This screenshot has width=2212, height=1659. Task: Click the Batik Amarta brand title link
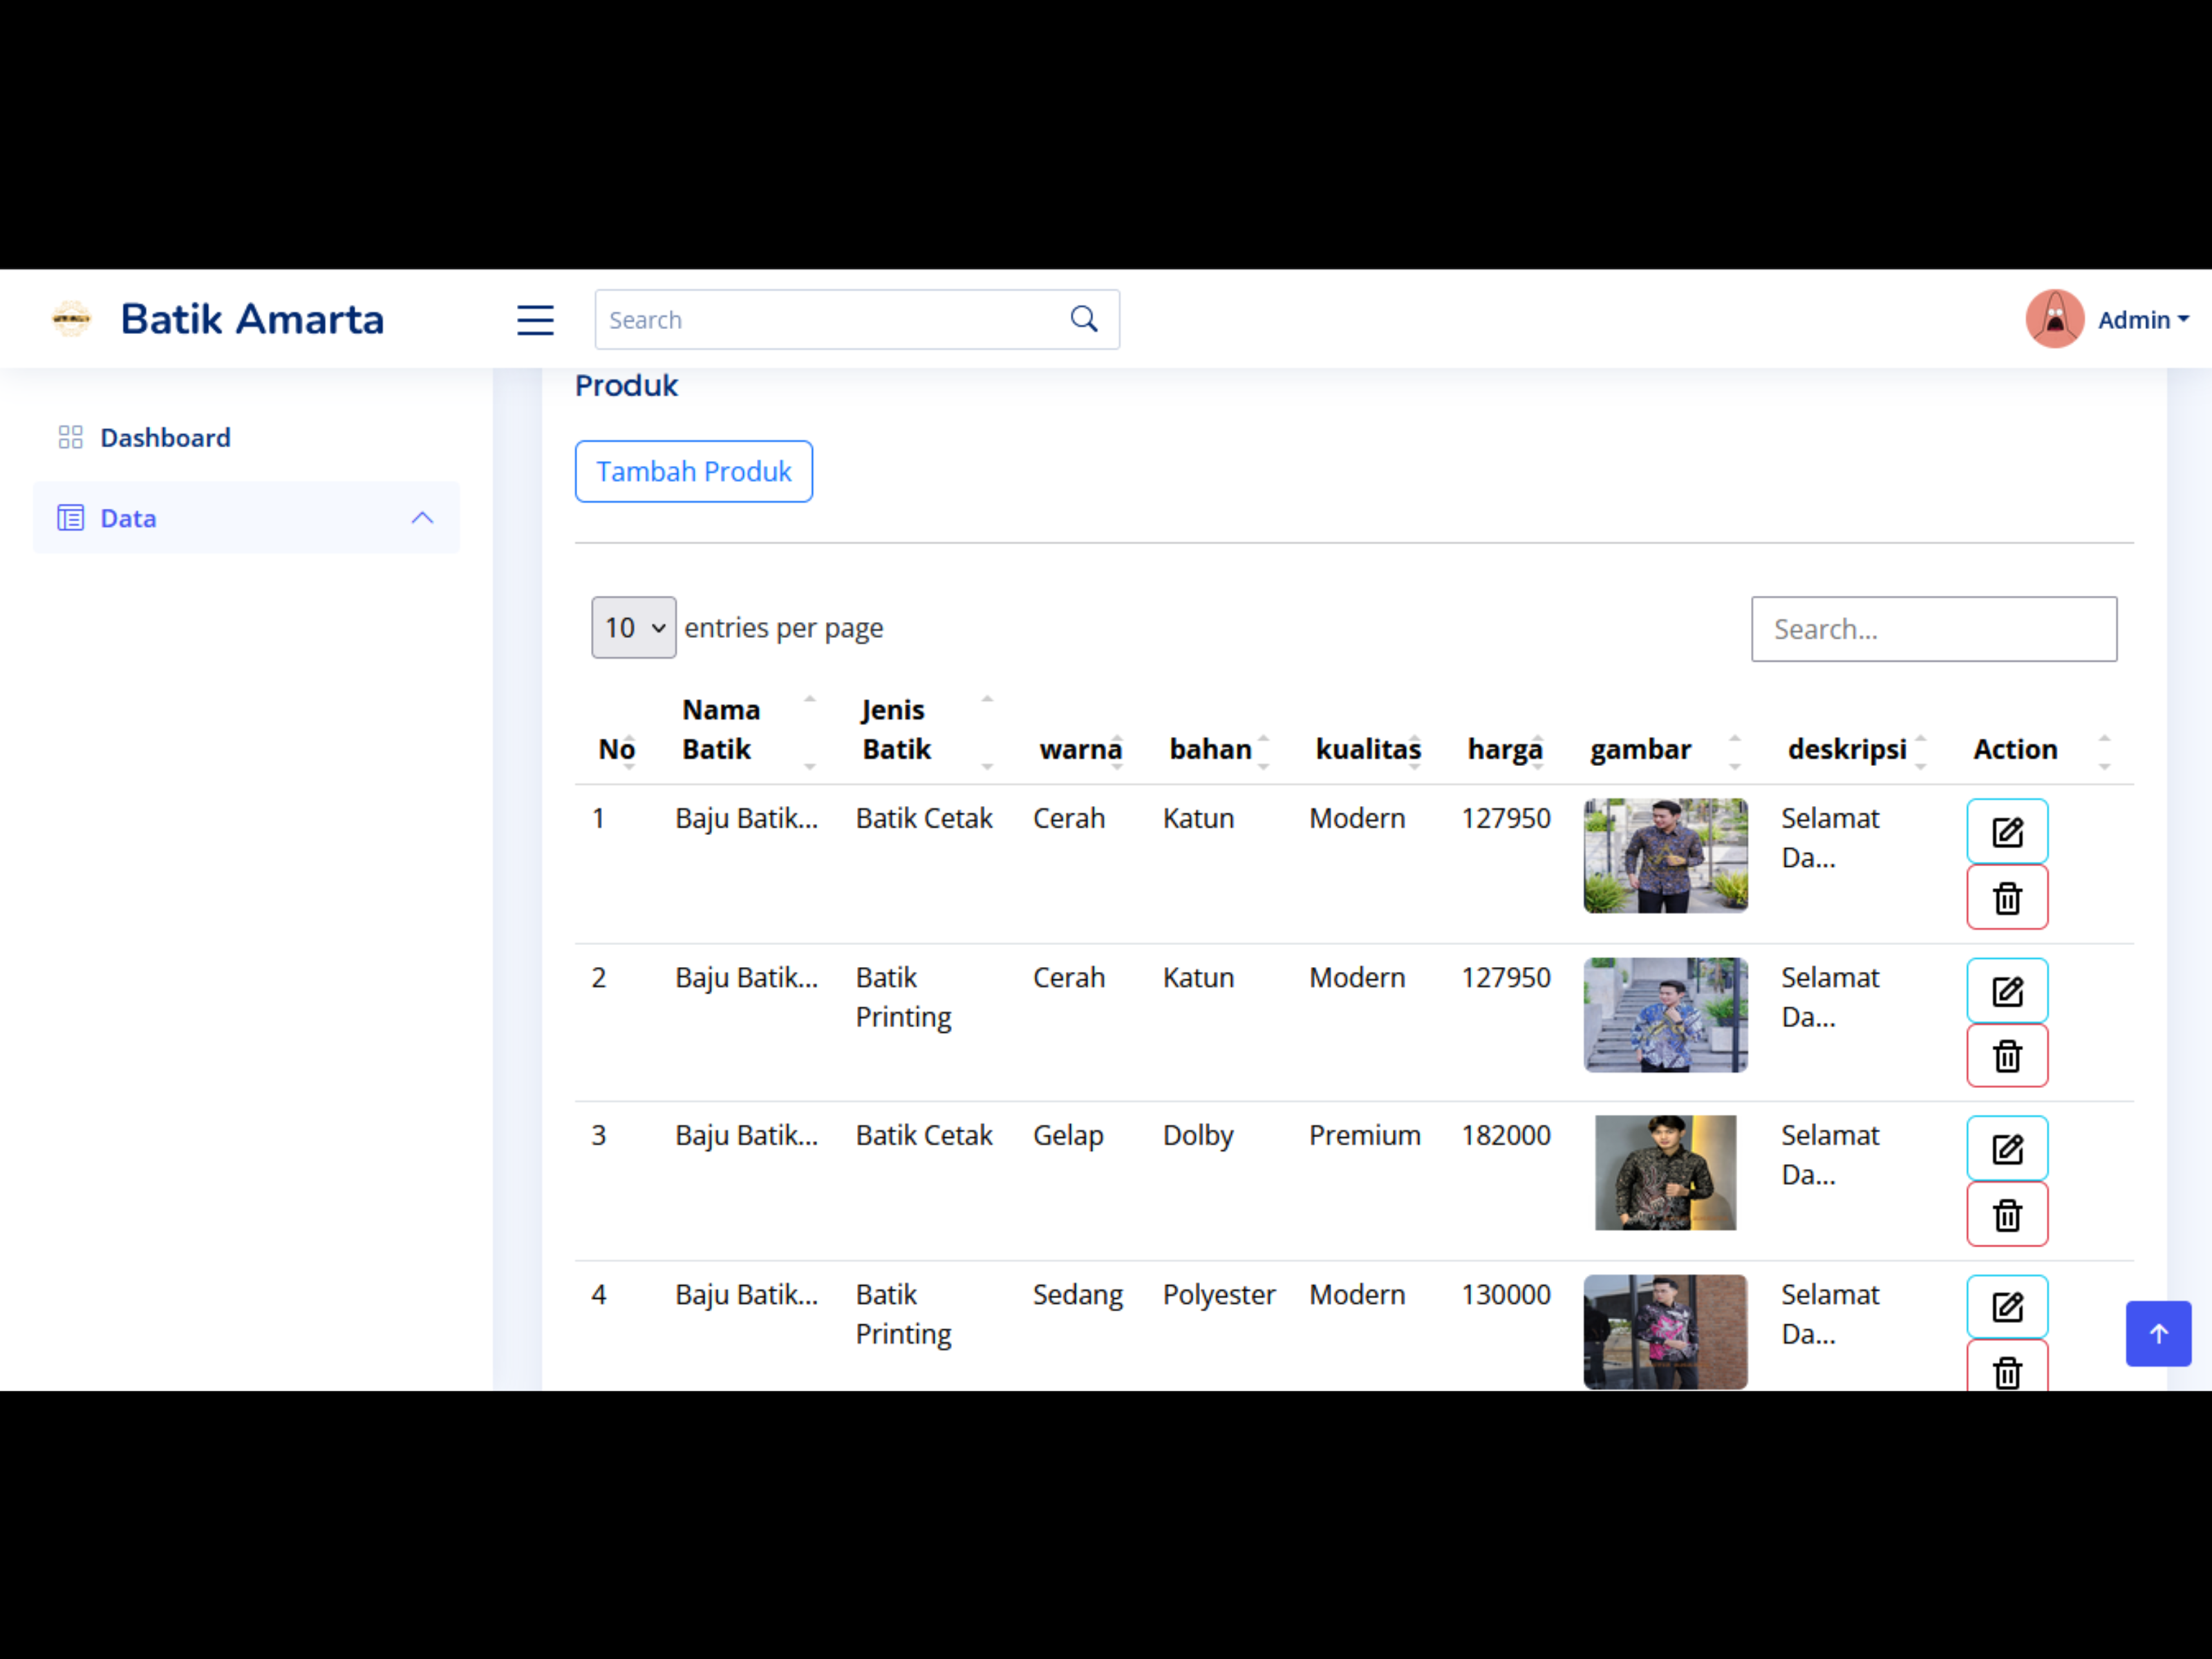click(252, 319)
